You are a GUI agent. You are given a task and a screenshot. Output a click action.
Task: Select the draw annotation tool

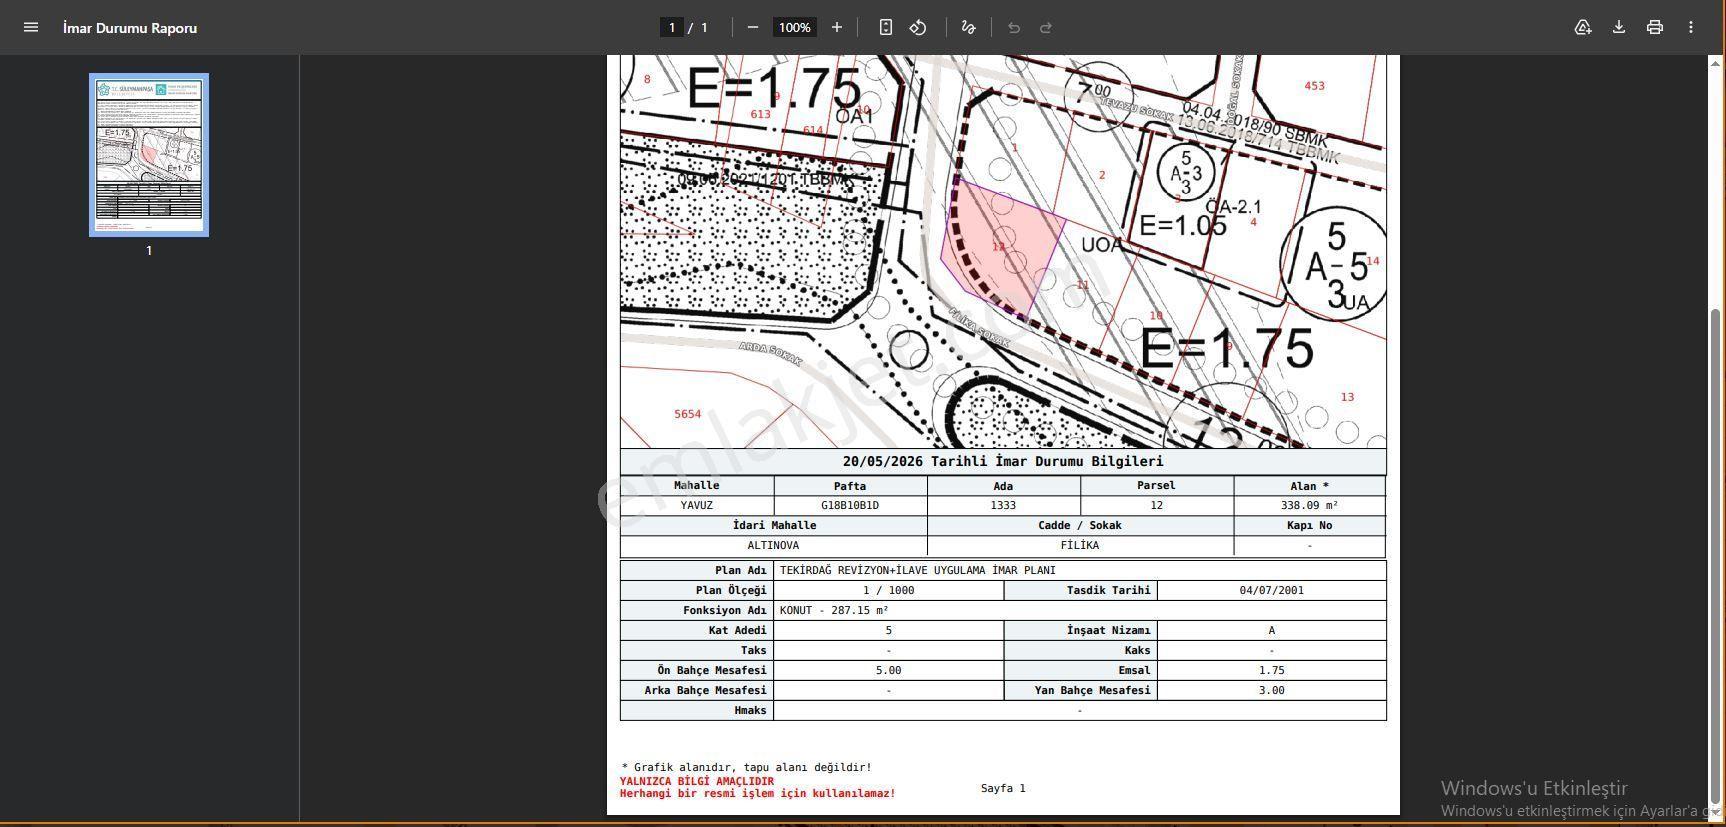click(x=968, y=27)
